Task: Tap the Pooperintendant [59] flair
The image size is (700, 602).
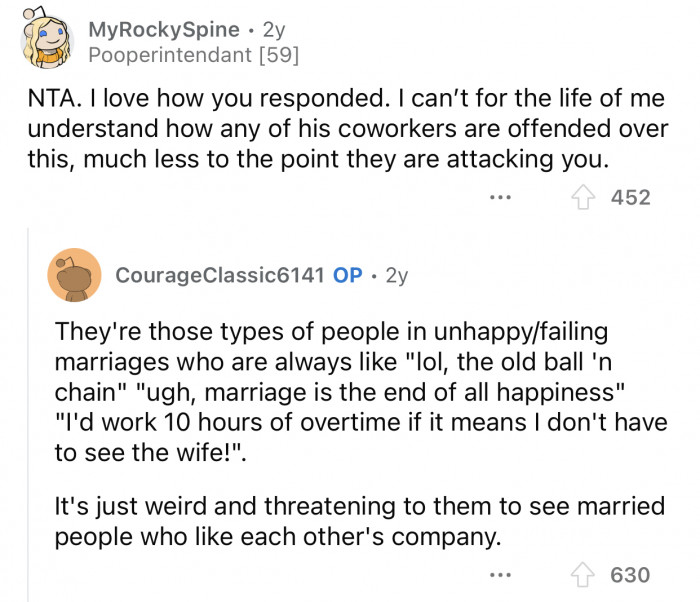Action: pyautogui.click(x=194, y=55)
